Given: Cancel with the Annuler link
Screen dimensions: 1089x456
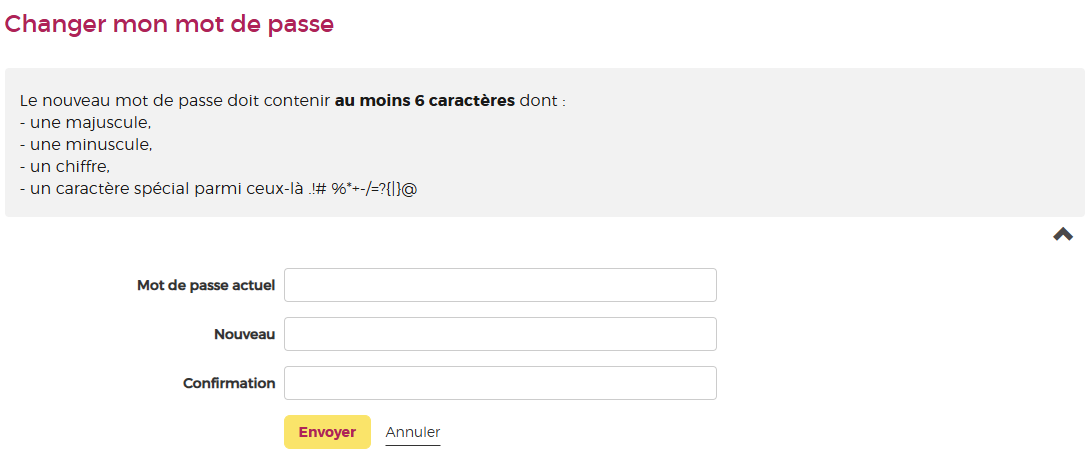Looking at the screenshot, I should 412,432.
